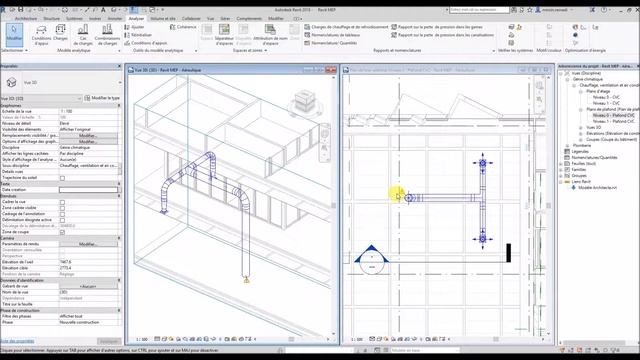Click Modifier le type button
The height and width of the screenshot is (360, 640).
102,98
